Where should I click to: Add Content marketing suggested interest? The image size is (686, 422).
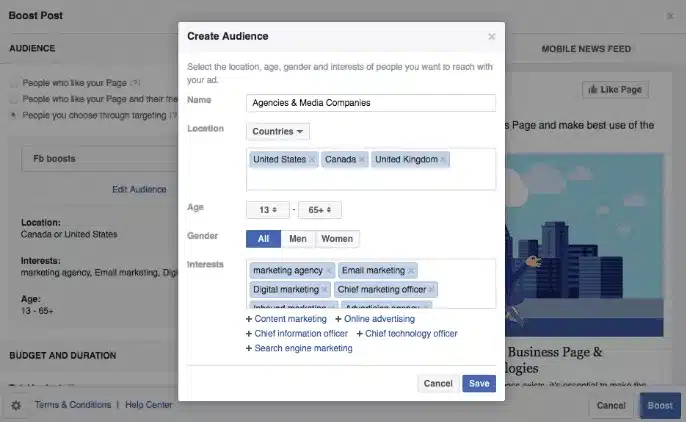285,319
